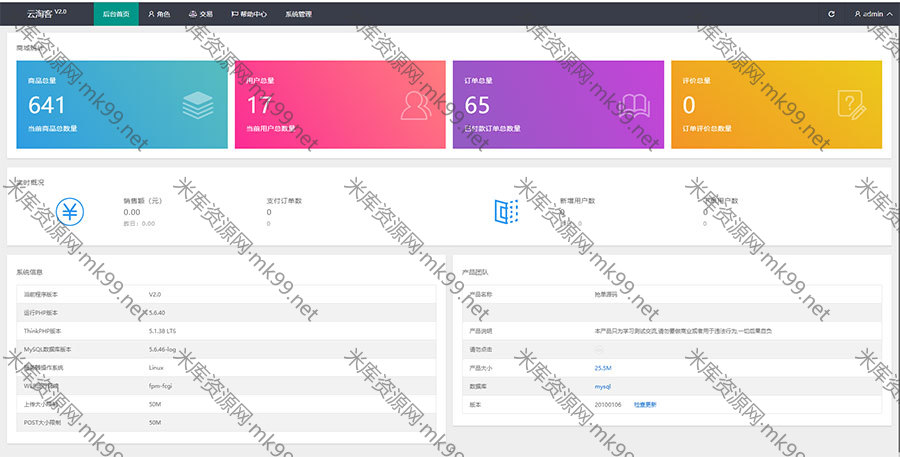Image resolution: width=900 pixels, height=457 pixels.
Task: Click the 系统信息 panel heading
Action: pos(29,272)
